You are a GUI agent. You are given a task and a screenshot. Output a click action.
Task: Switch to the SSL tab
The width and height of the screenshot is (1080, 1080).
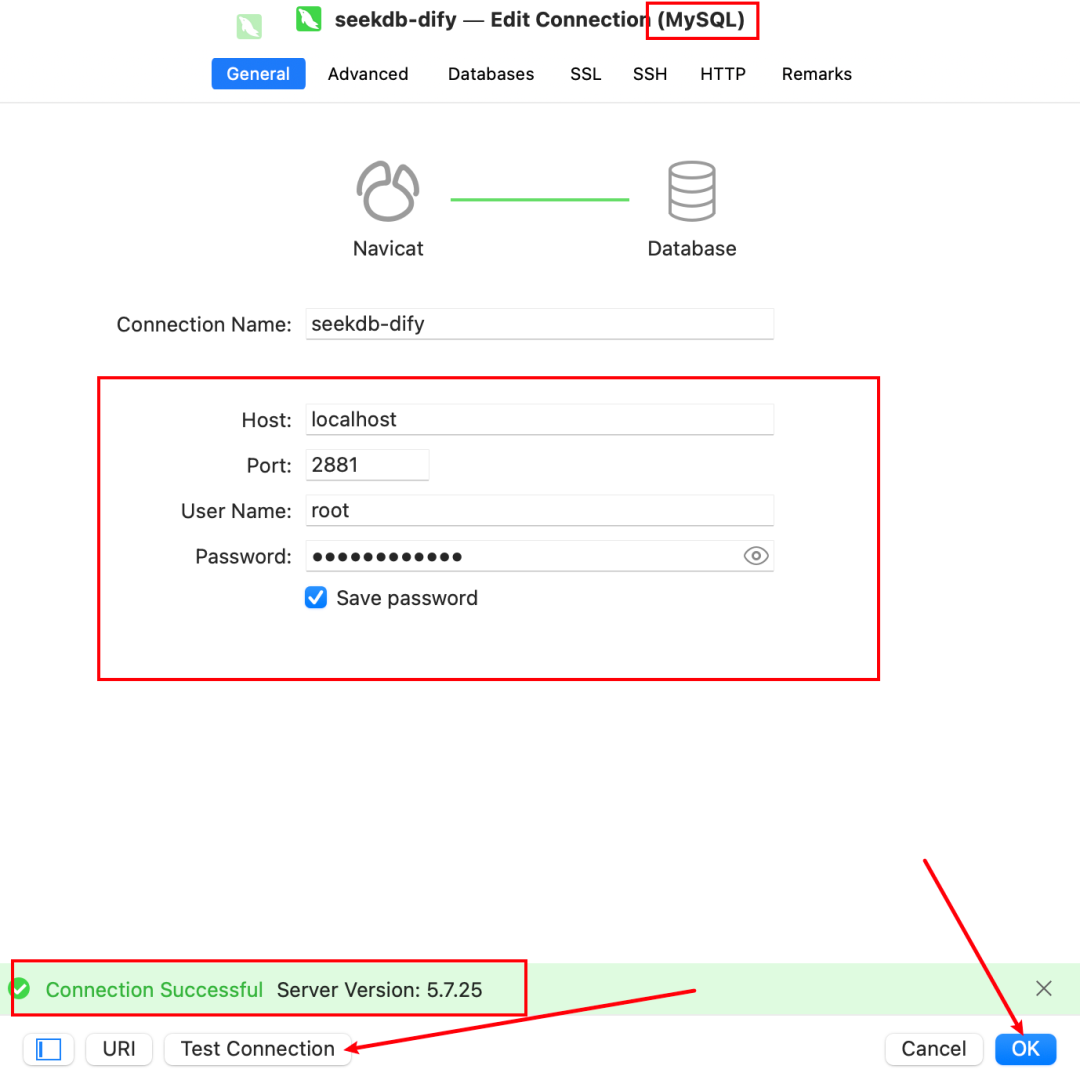pos(586,74)
